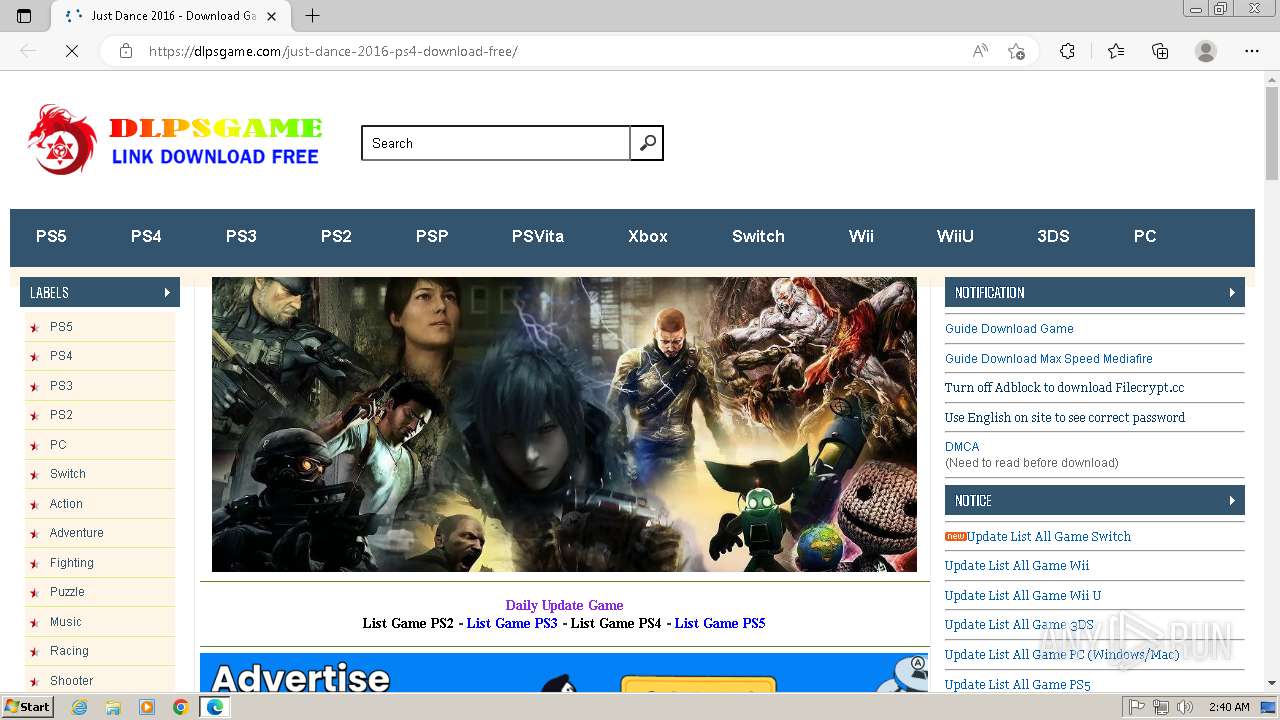Open the PC navigation menu item

click(1145, 237)
